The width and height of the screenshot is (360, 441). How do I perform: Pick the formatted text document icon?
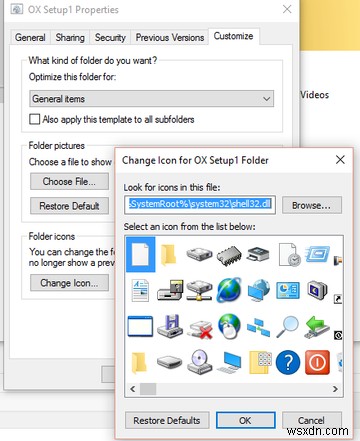140,291
